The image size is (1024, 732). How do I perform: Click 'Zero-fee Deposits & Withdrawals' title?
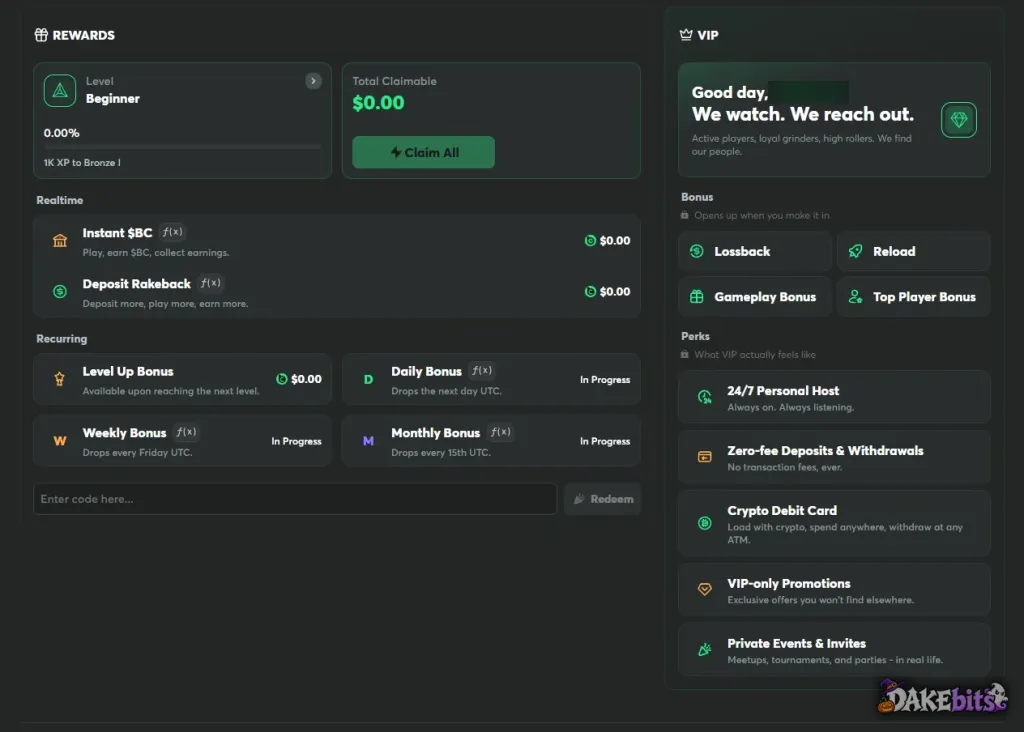tap(825, 451)
